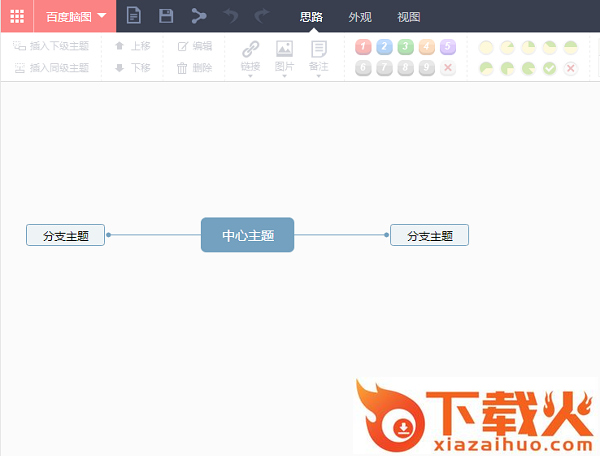Collapse the right branch connector dot
The width and height of the screenshot is (600, 456).
[386, 235]
